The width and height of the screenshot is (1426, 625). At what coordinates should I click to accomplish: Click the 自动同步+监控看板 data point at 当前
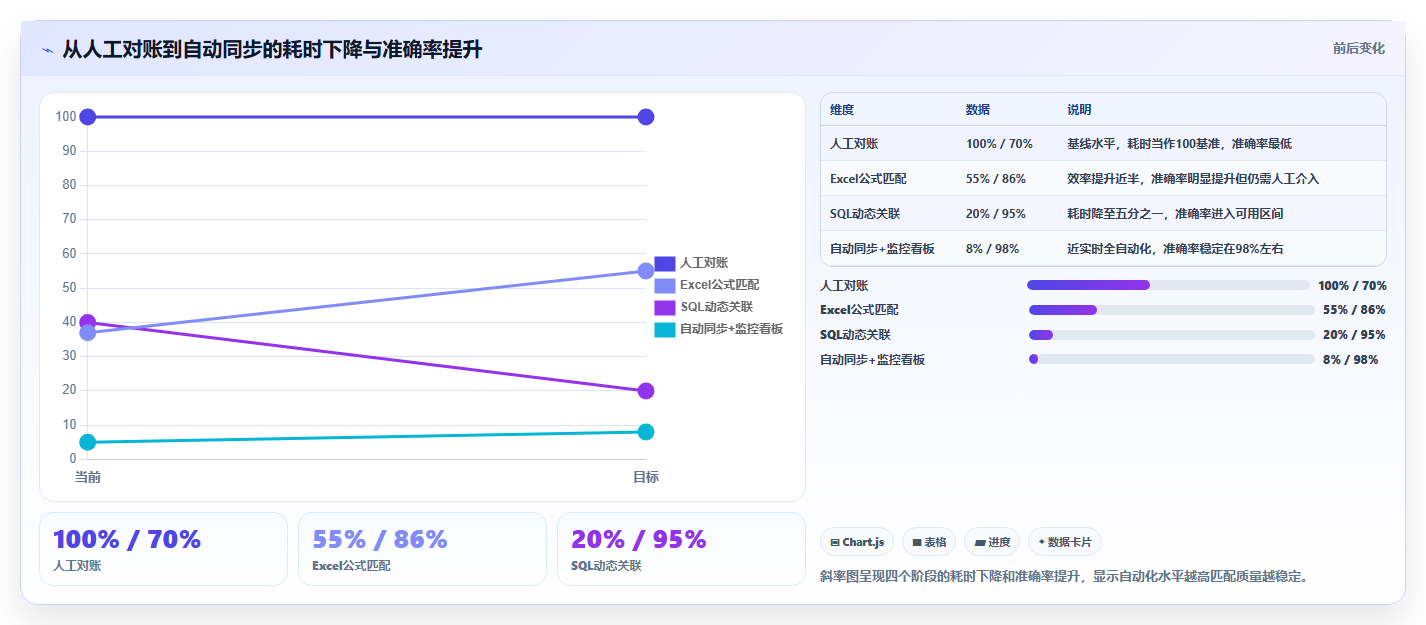tap(88, 442)
